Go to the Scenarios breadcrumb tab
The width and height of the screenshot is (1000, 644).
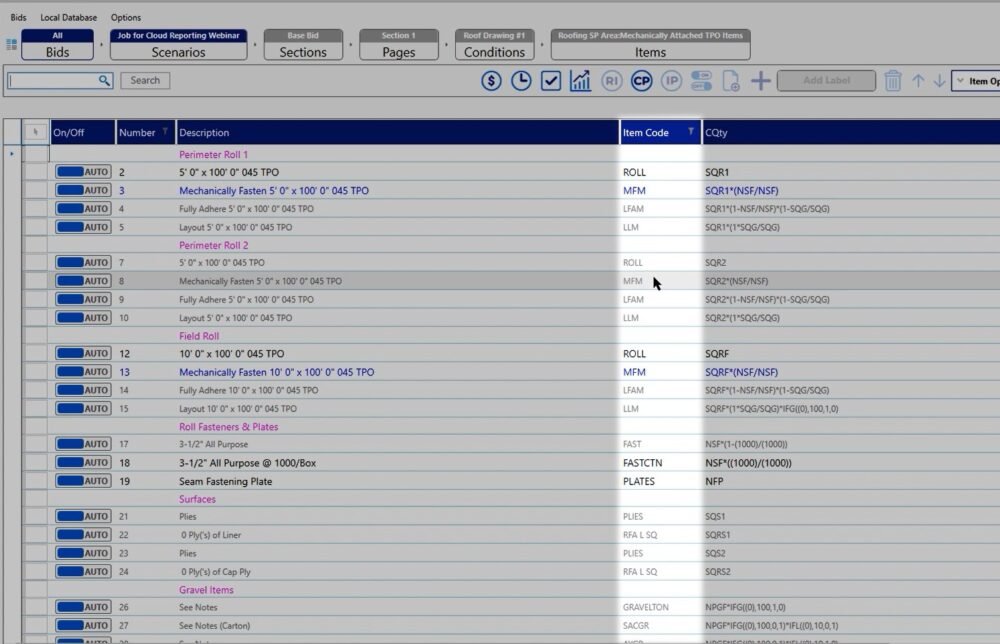point(178,45)
